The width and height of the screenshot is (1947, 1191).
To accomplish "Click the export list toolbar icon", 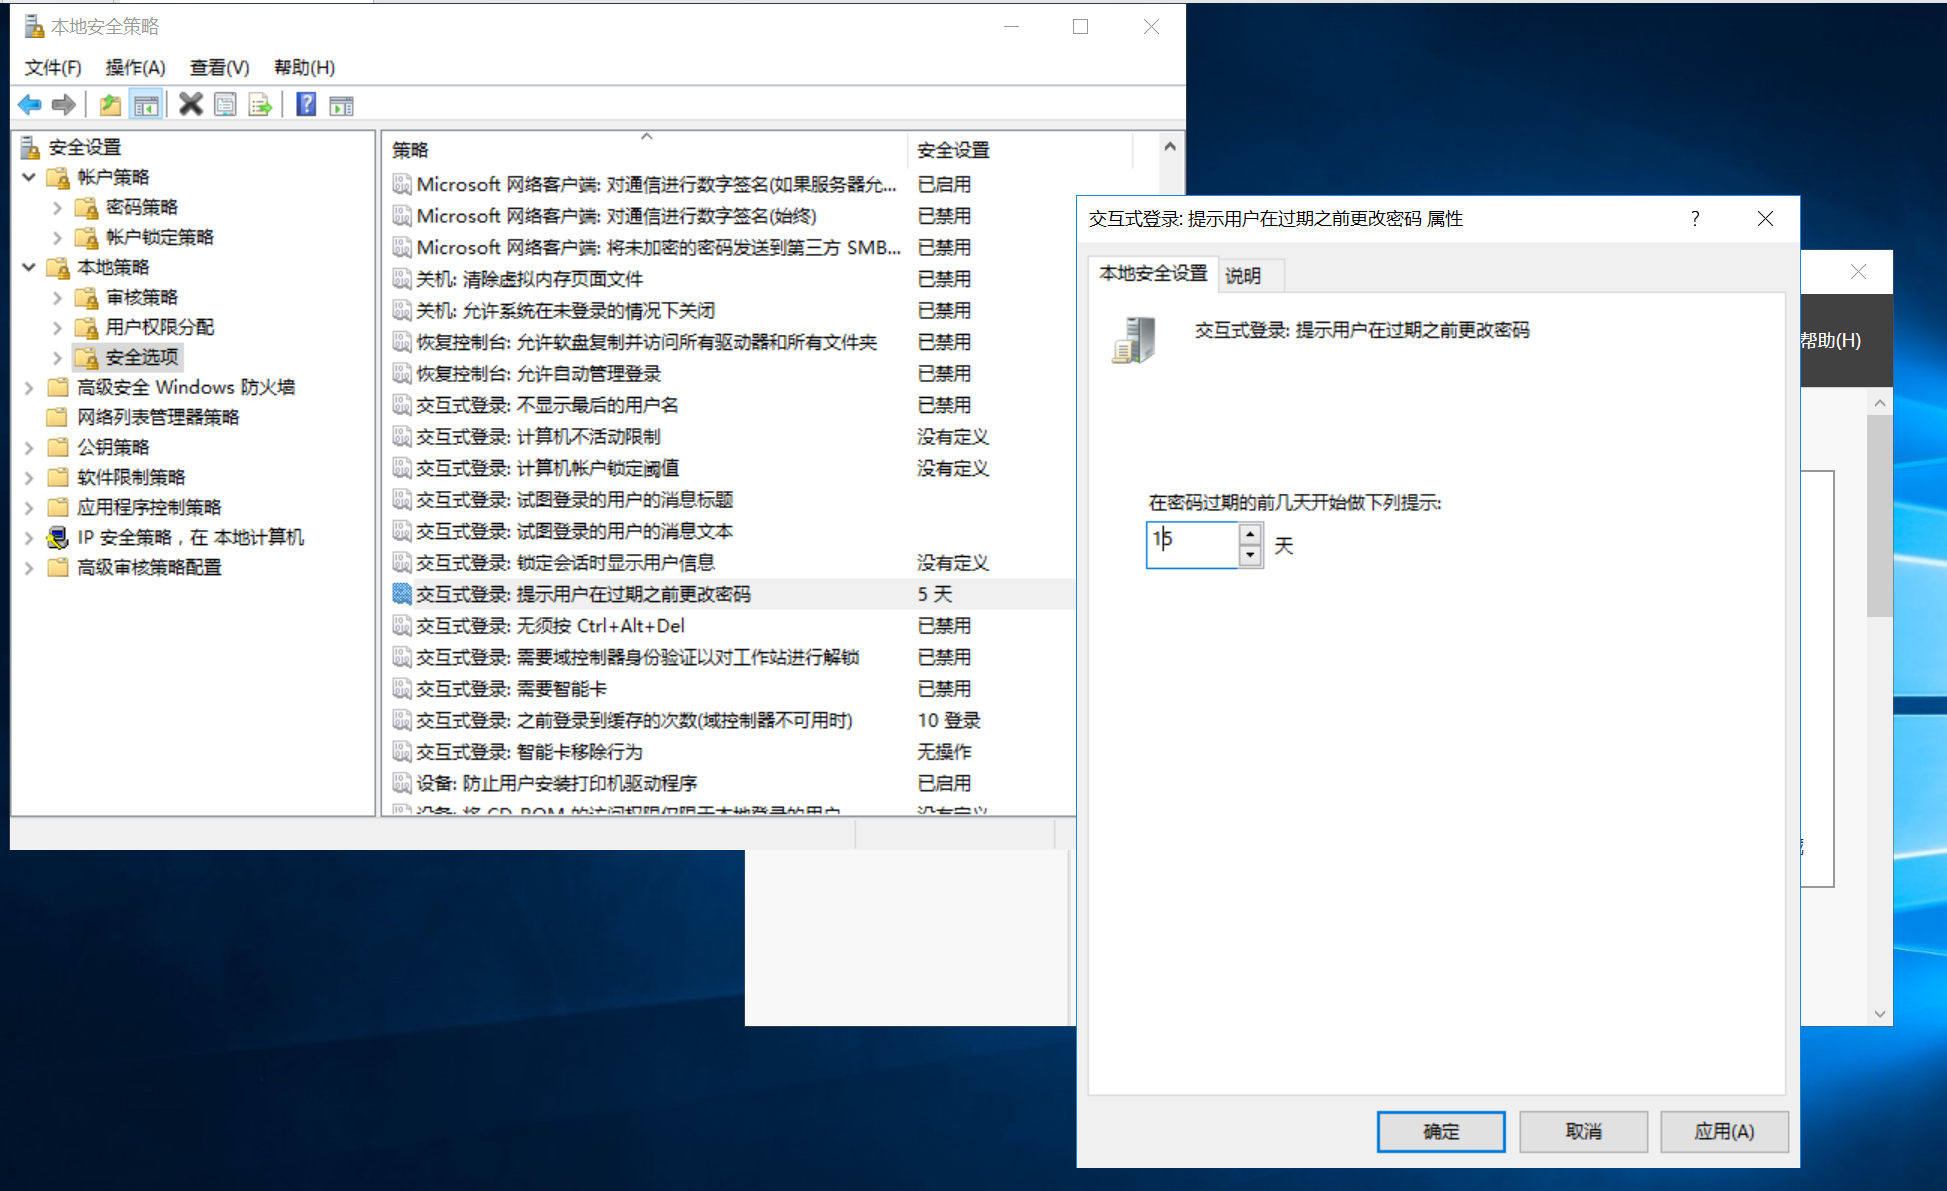I will [x=260, y=105].
